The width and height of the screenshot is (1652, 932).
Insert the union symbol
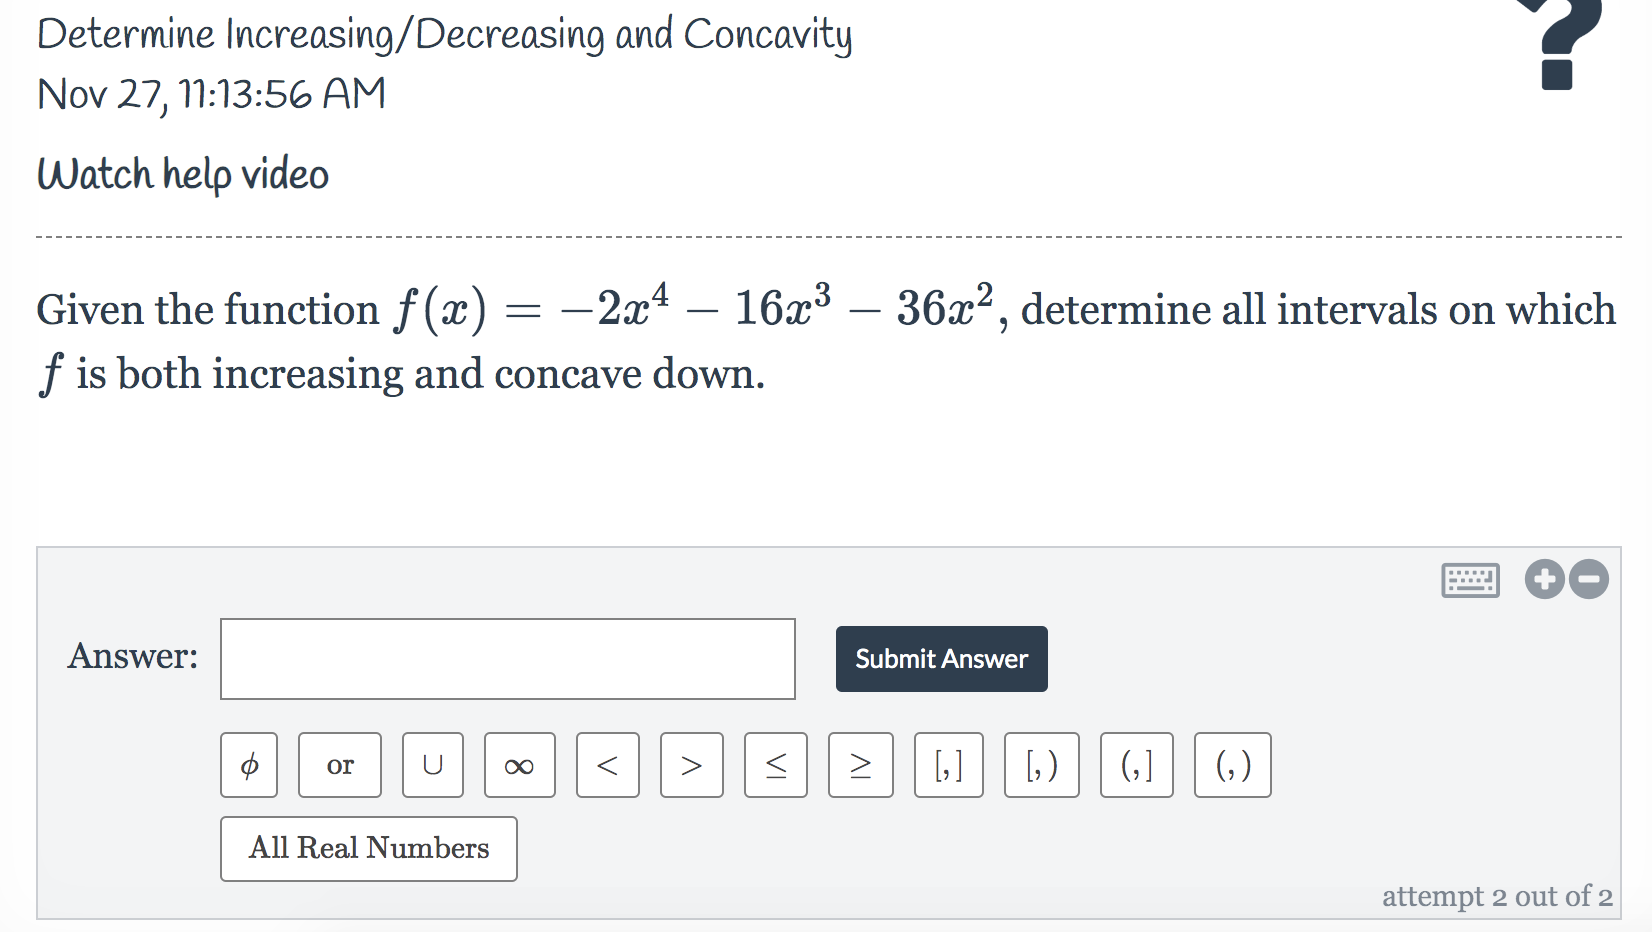tap(432, 765)
